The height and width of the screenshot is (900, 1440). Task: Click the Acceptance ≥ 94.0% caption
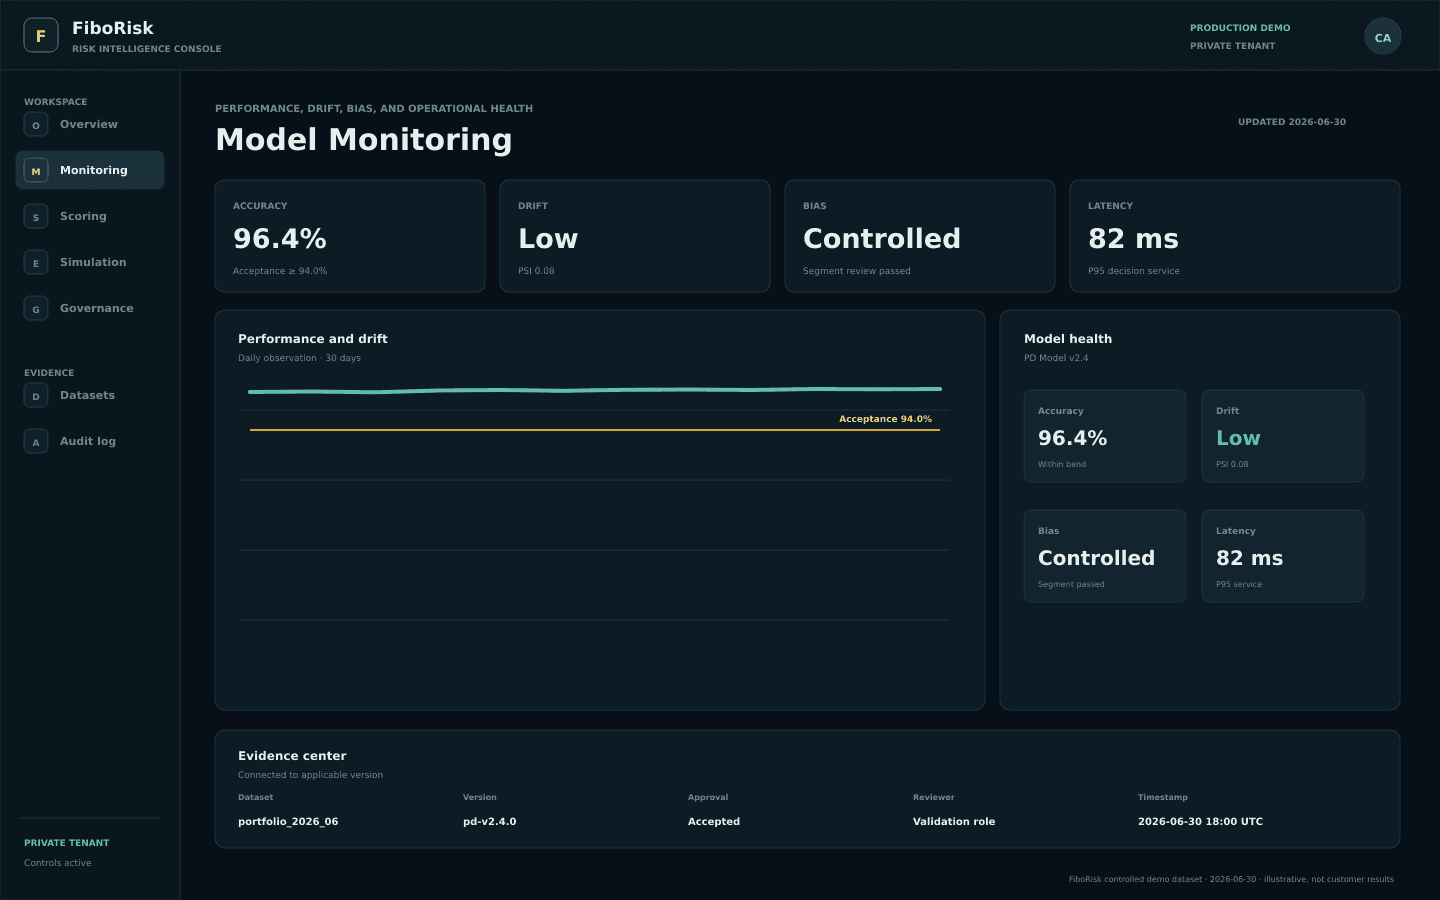(x=280, y=271)
